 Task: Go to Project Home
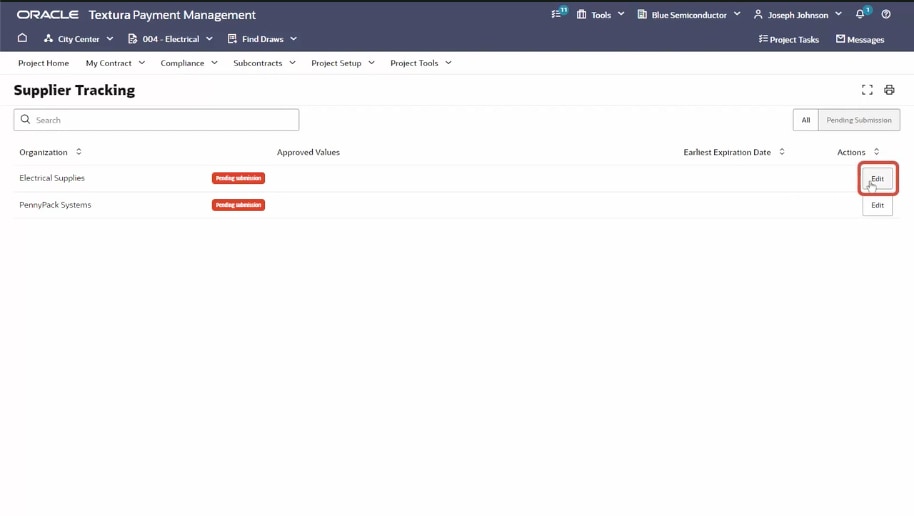pyautogui.click(x=43, y=63)
